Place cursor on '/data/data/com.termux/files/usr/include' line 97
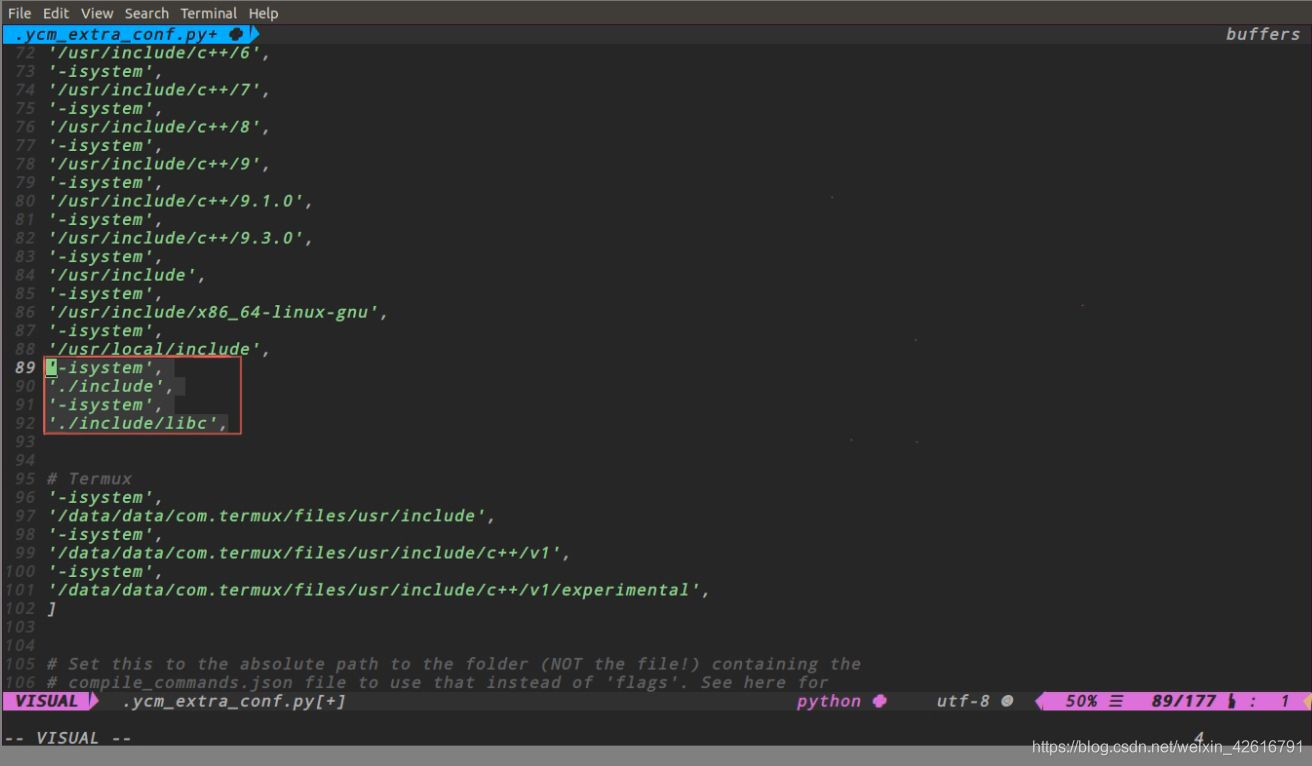 [272, 516]
